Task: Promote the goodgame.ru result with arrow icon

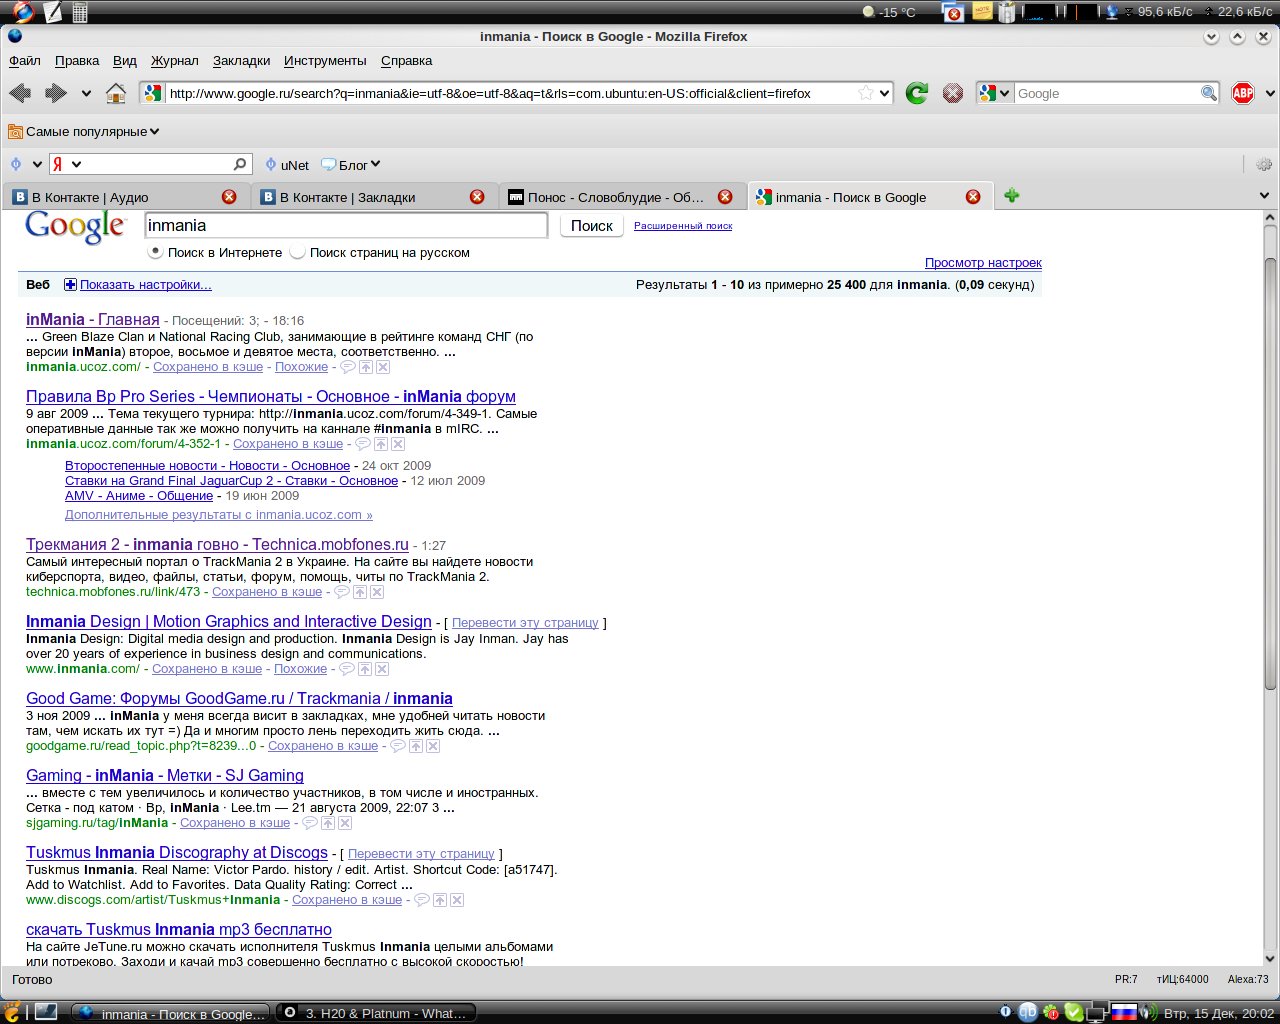Action: 416,746
